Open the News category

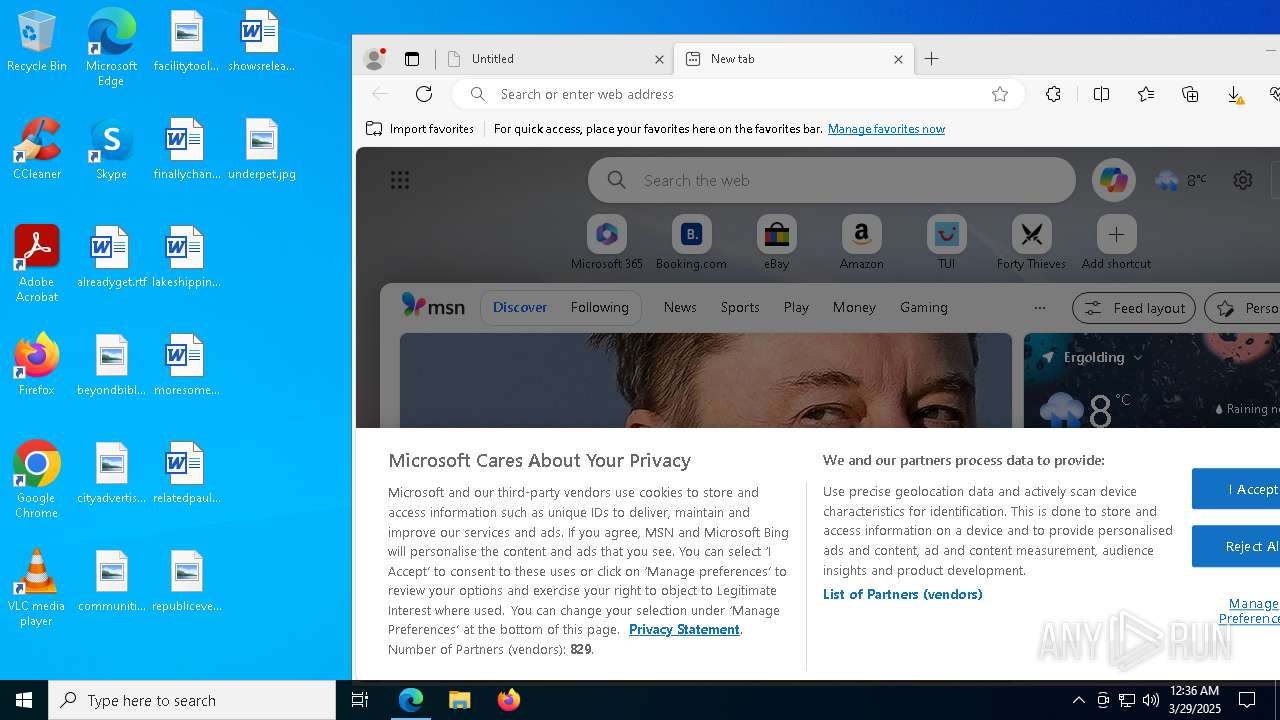[x=680, y=308]
